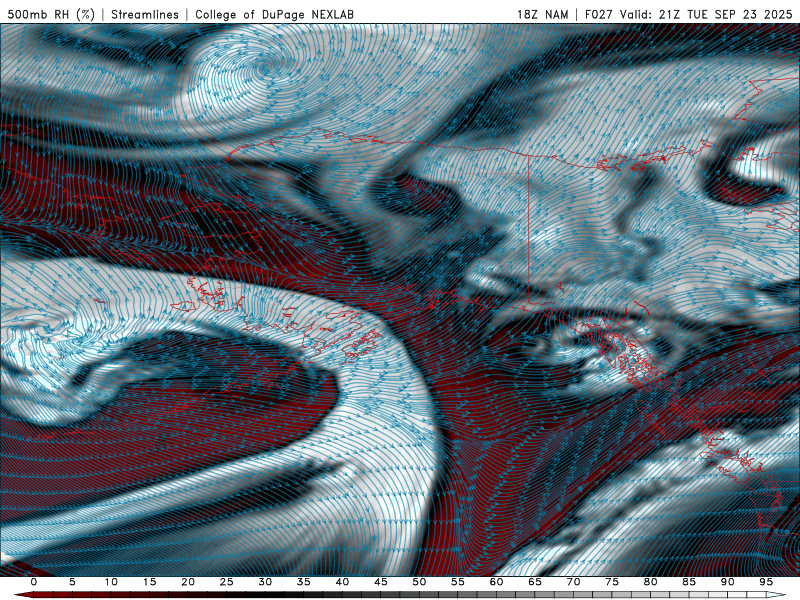Click the colorbar label "90"
Screen dimensions: 800x600
pyautogui.click(x=728, y=582)
